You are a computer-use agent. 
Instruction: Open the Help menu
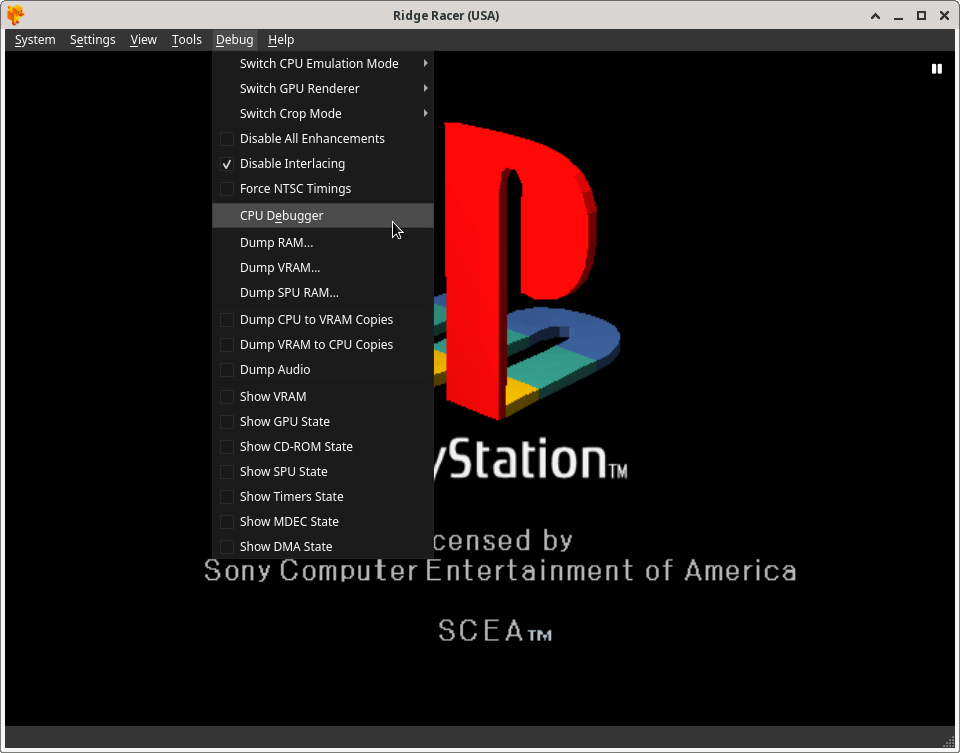pyautogui.click(x=281, y=40)
